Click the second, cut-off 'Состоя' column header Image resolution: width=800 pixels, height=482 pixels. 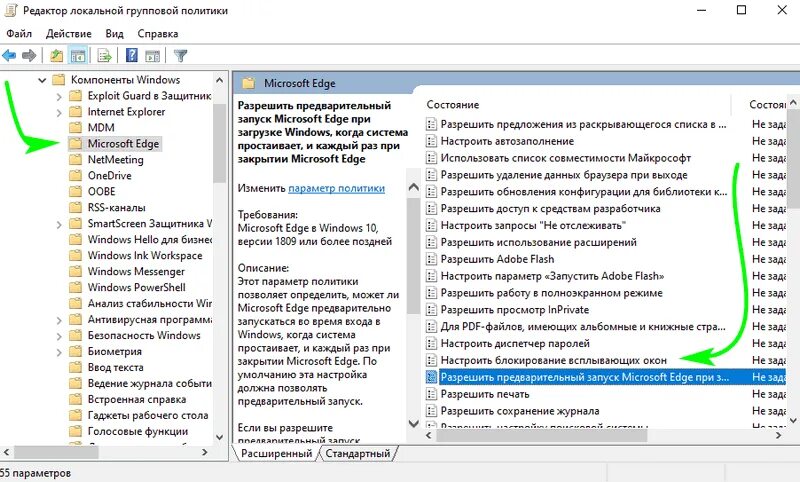click(x=767, y=105)
